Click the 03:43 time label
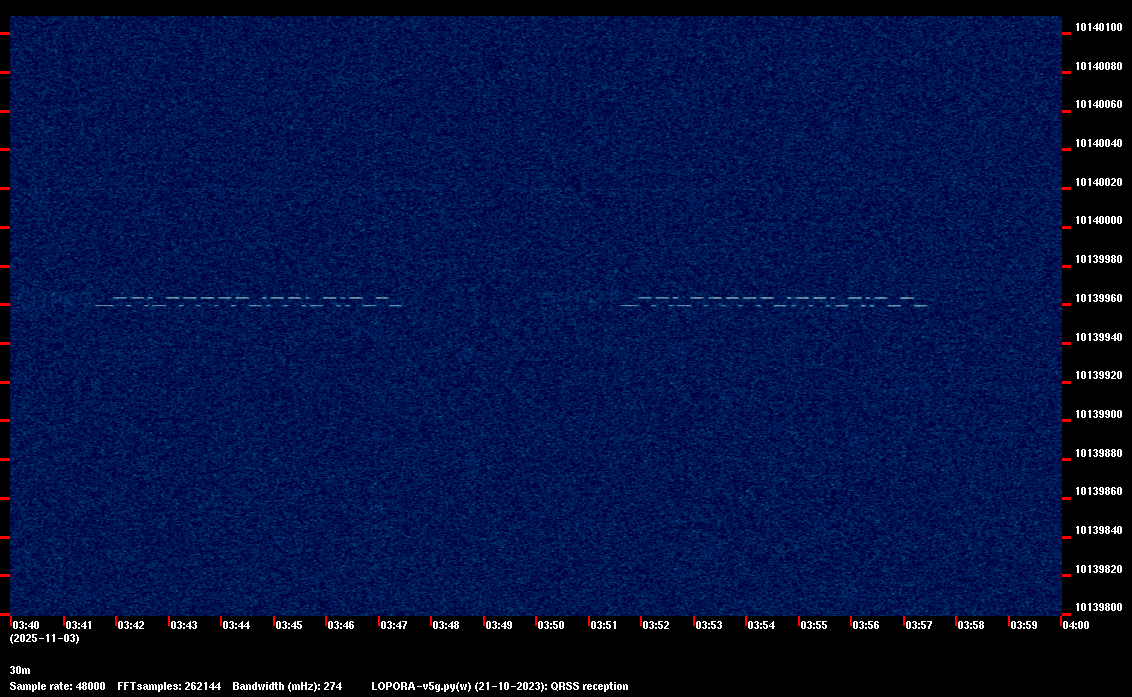 click(183, 625)
